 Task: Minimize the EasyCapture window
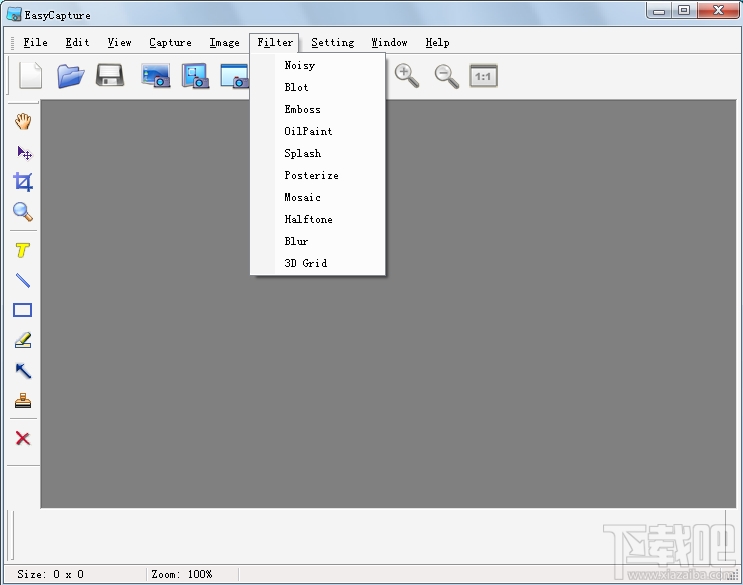coord(659,10)
